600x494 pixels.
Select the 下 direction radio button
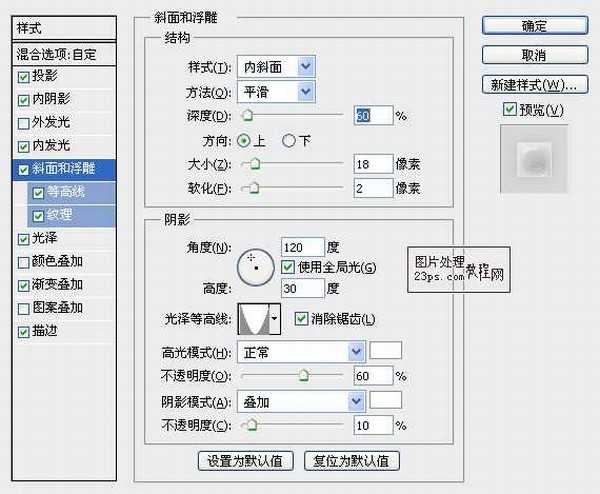coord(290,140)
